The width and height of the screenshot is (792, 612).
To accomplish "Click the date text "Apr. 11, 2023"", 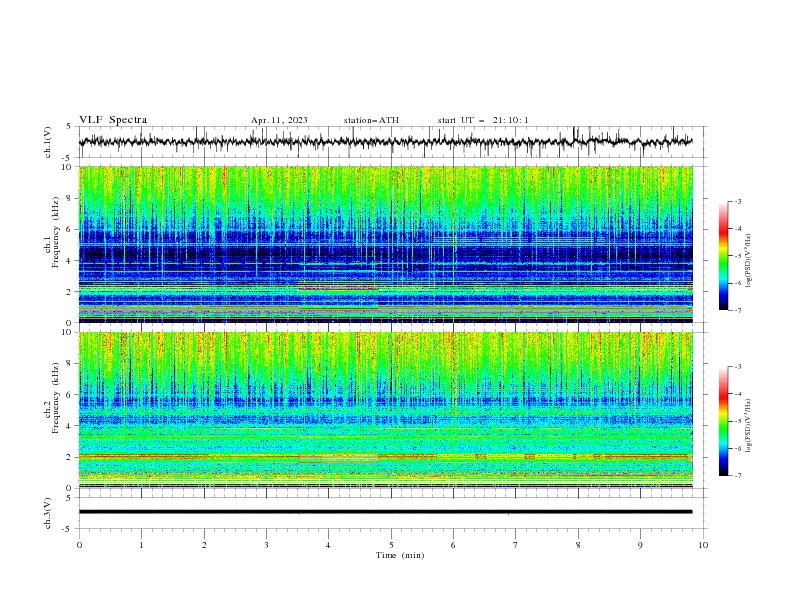I will tap(279, 120).
